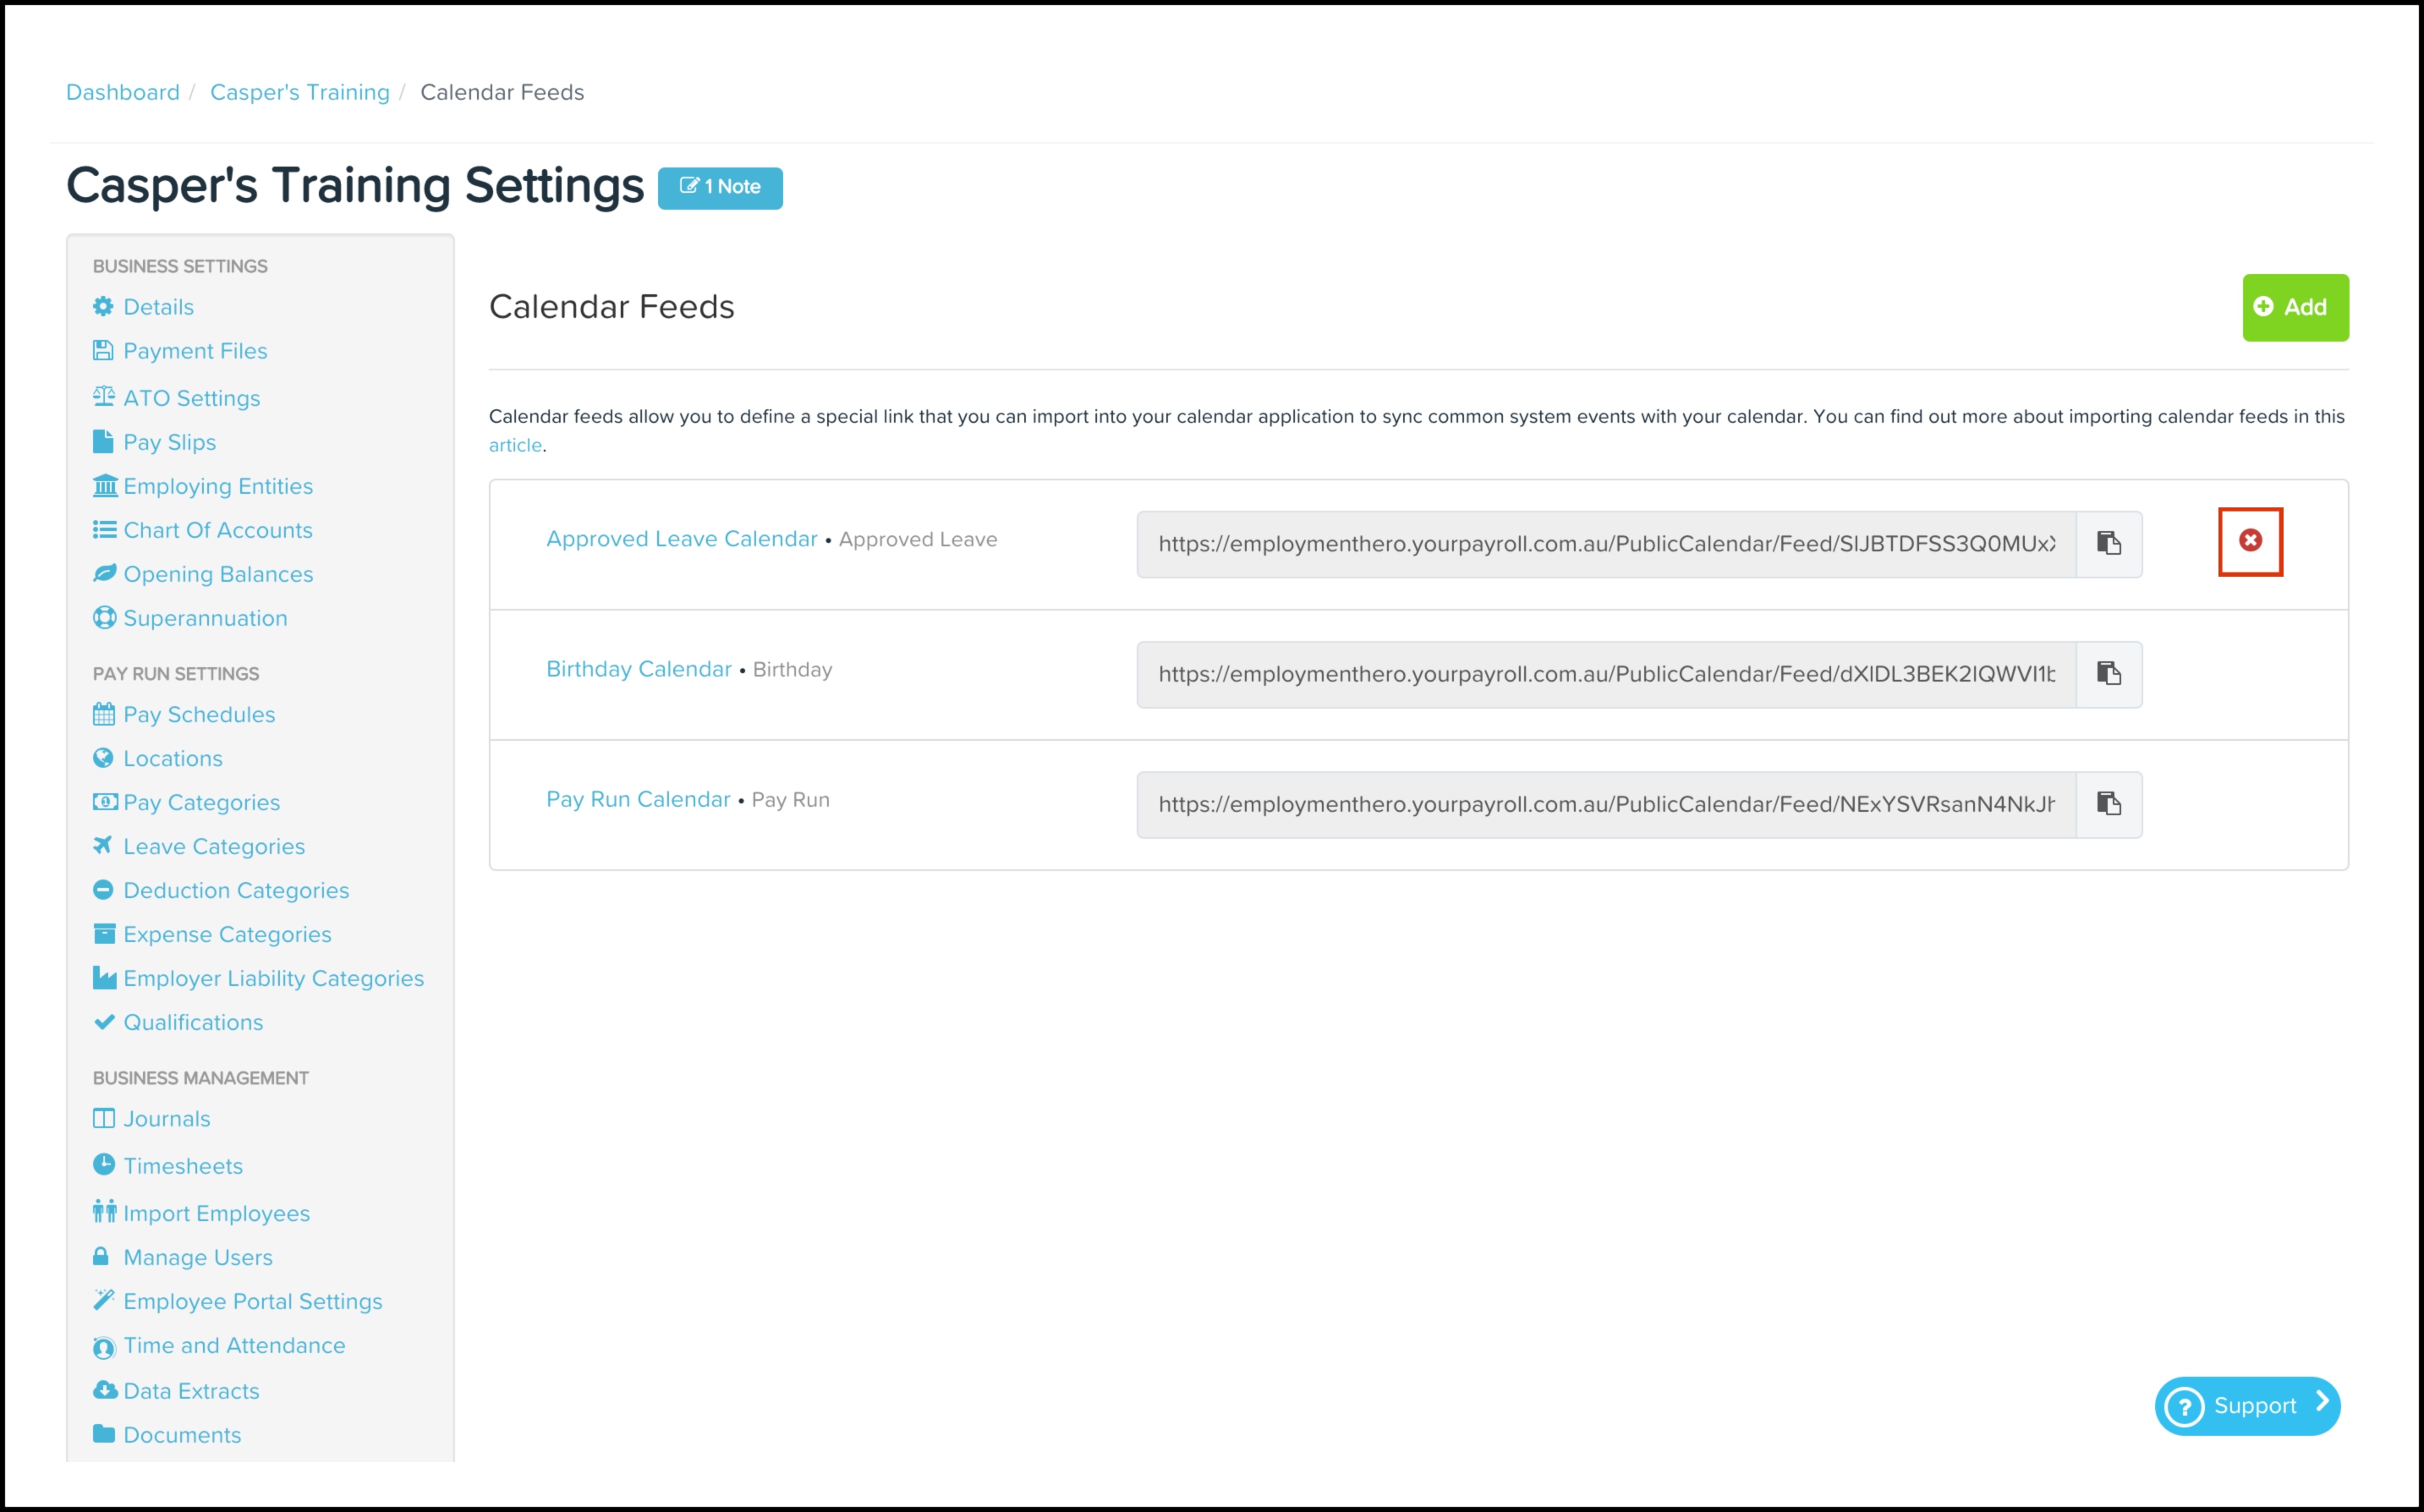This screenshot has width=2424, height=1512.
Task: Click the Superannuation lifebuoy icon
Action: coord(104,618)
